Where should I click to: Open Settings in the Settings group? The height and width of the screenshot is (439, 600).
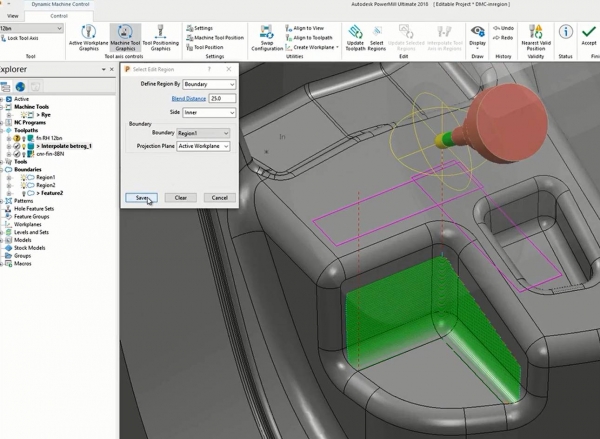199,28
